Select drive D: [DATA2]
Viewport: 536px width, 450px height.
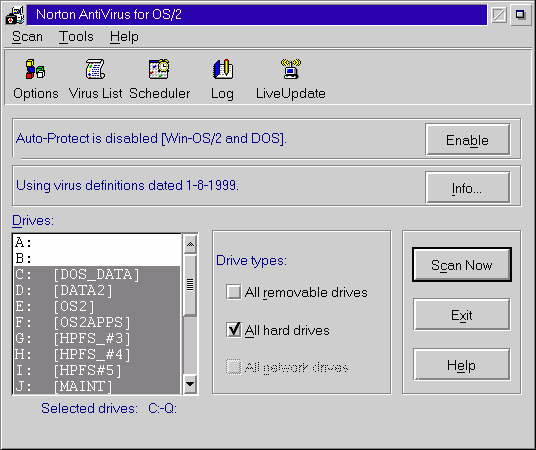pyautogui.click(x=97, y=291)
